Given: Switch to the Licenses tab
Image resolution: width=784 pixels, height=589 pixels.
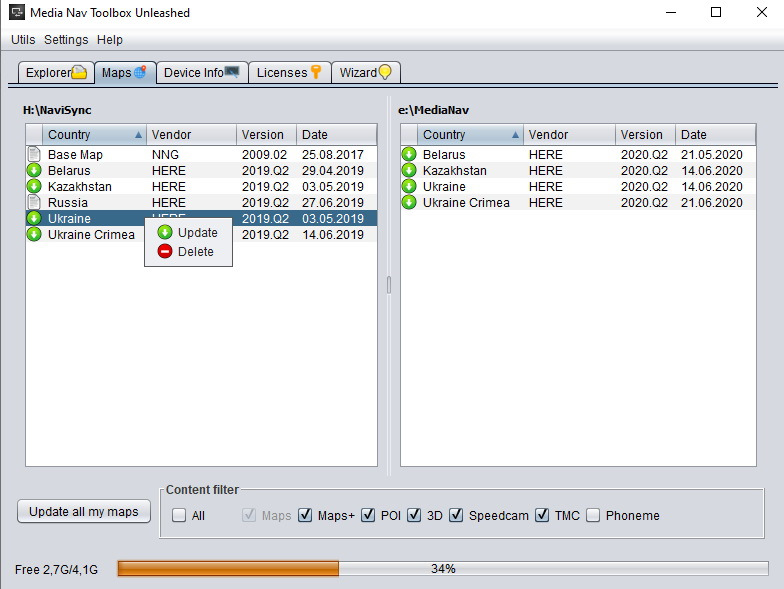Looking at the screenshot, I should 290,72.
